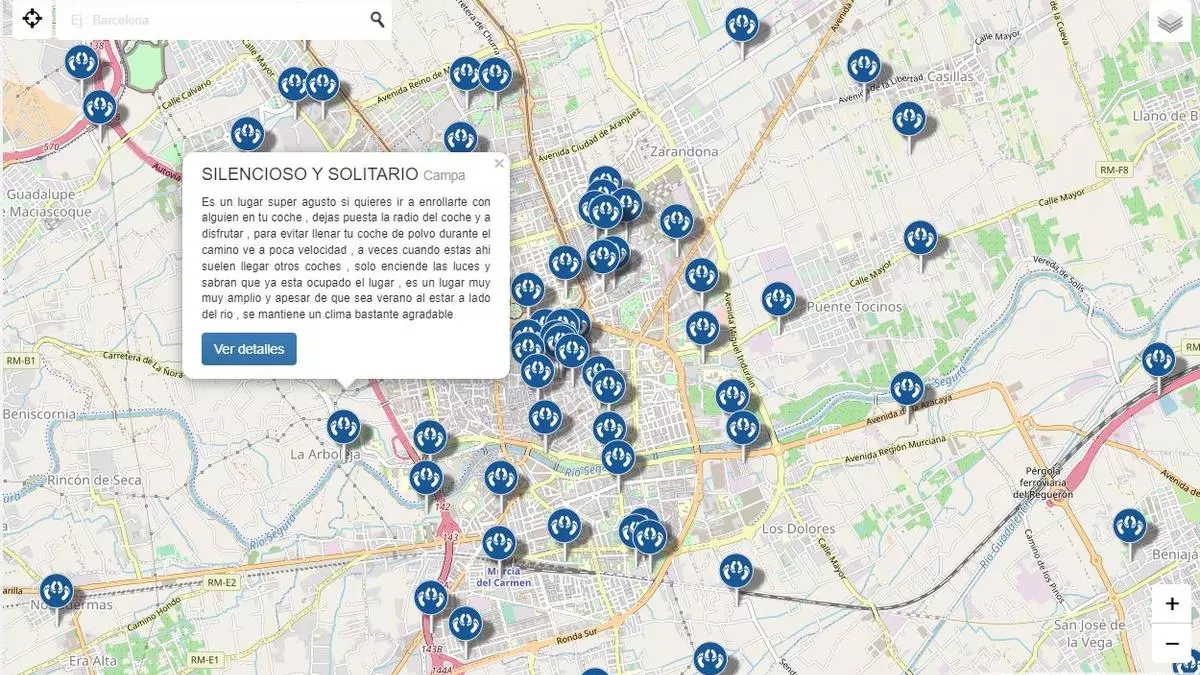Screen dimensions: 1200x675
Task: Open the map layers selector
Action: coord(1169,22)
